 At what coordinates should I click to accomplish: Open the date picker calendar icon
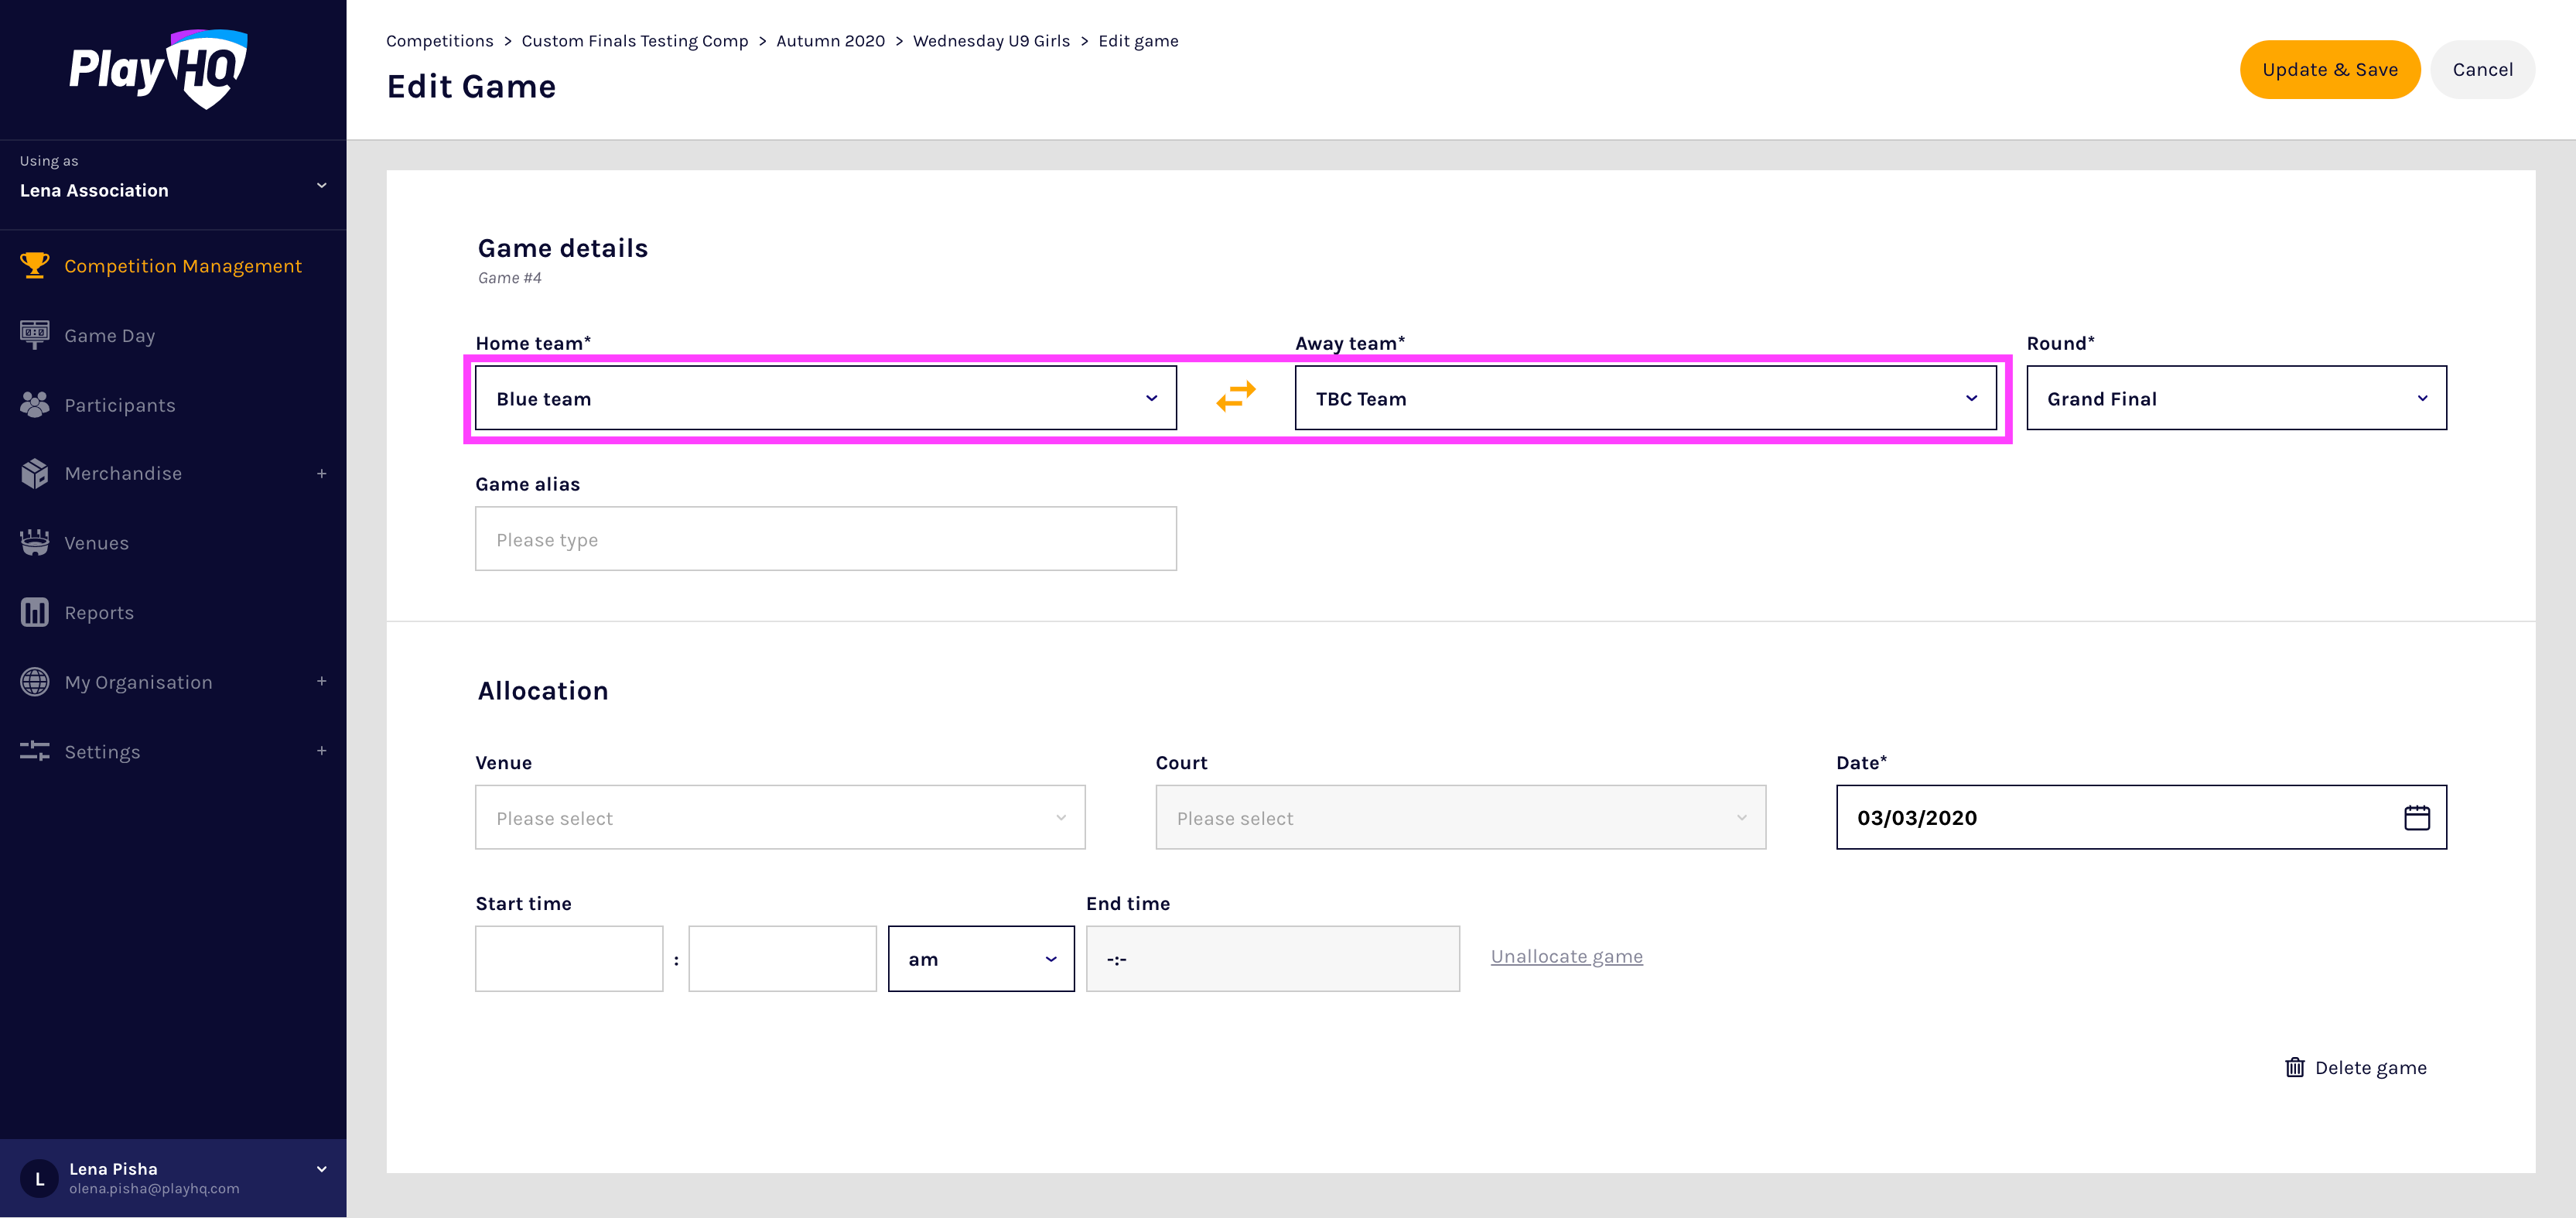(x=2416, y=817)
